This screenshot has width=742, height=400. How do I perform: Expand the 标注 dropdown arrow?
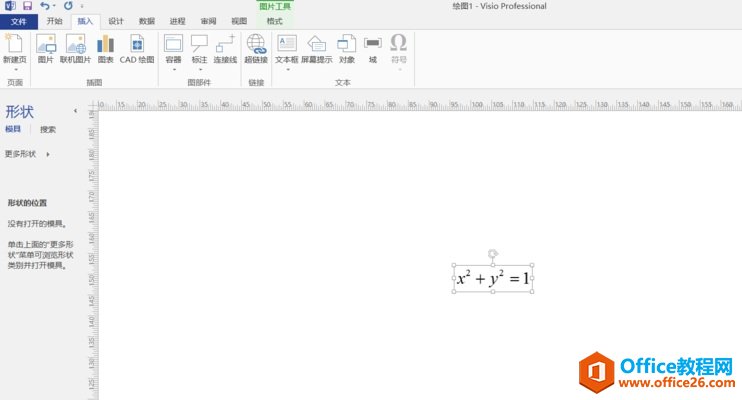[x=200, y=70]
